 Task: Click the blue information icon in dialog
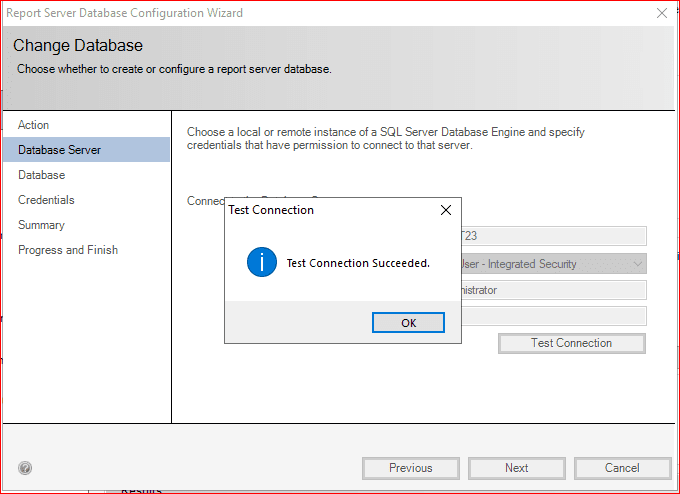tap(261, 263)
